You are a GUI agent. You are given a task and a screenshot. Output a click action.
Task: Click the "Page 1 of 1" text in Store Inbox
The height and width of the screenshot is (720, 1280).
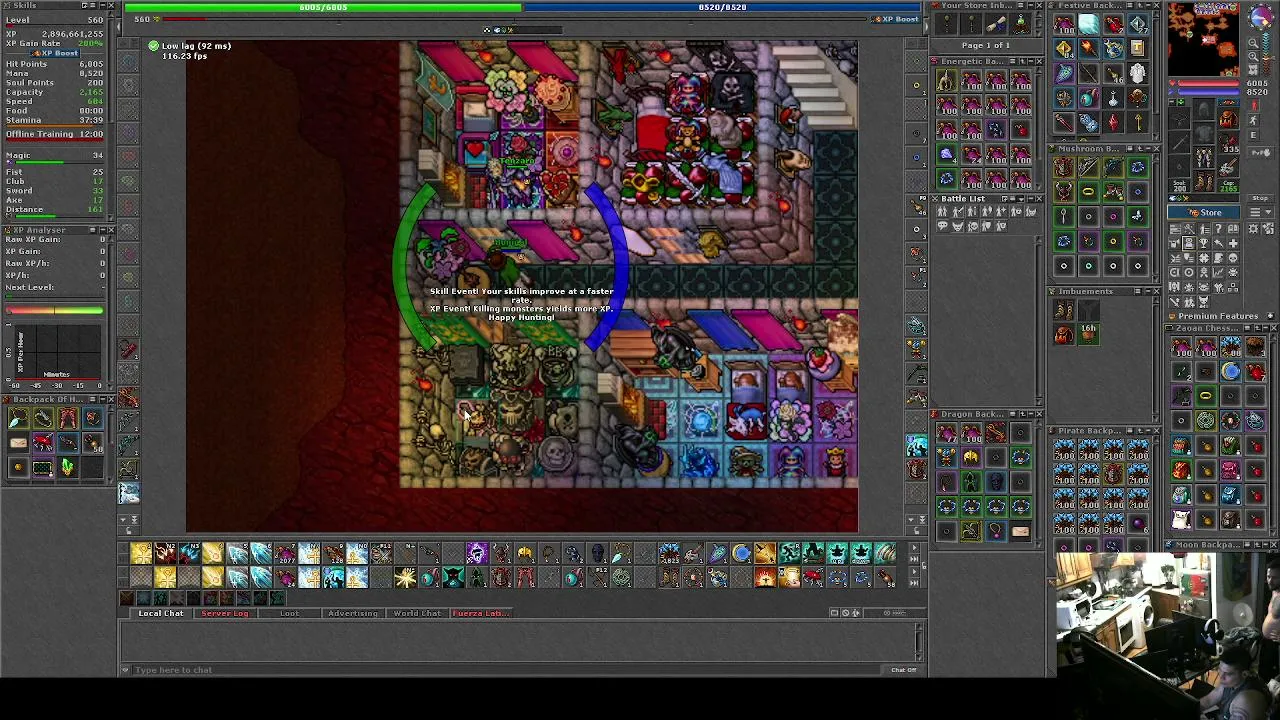(986, 45)
